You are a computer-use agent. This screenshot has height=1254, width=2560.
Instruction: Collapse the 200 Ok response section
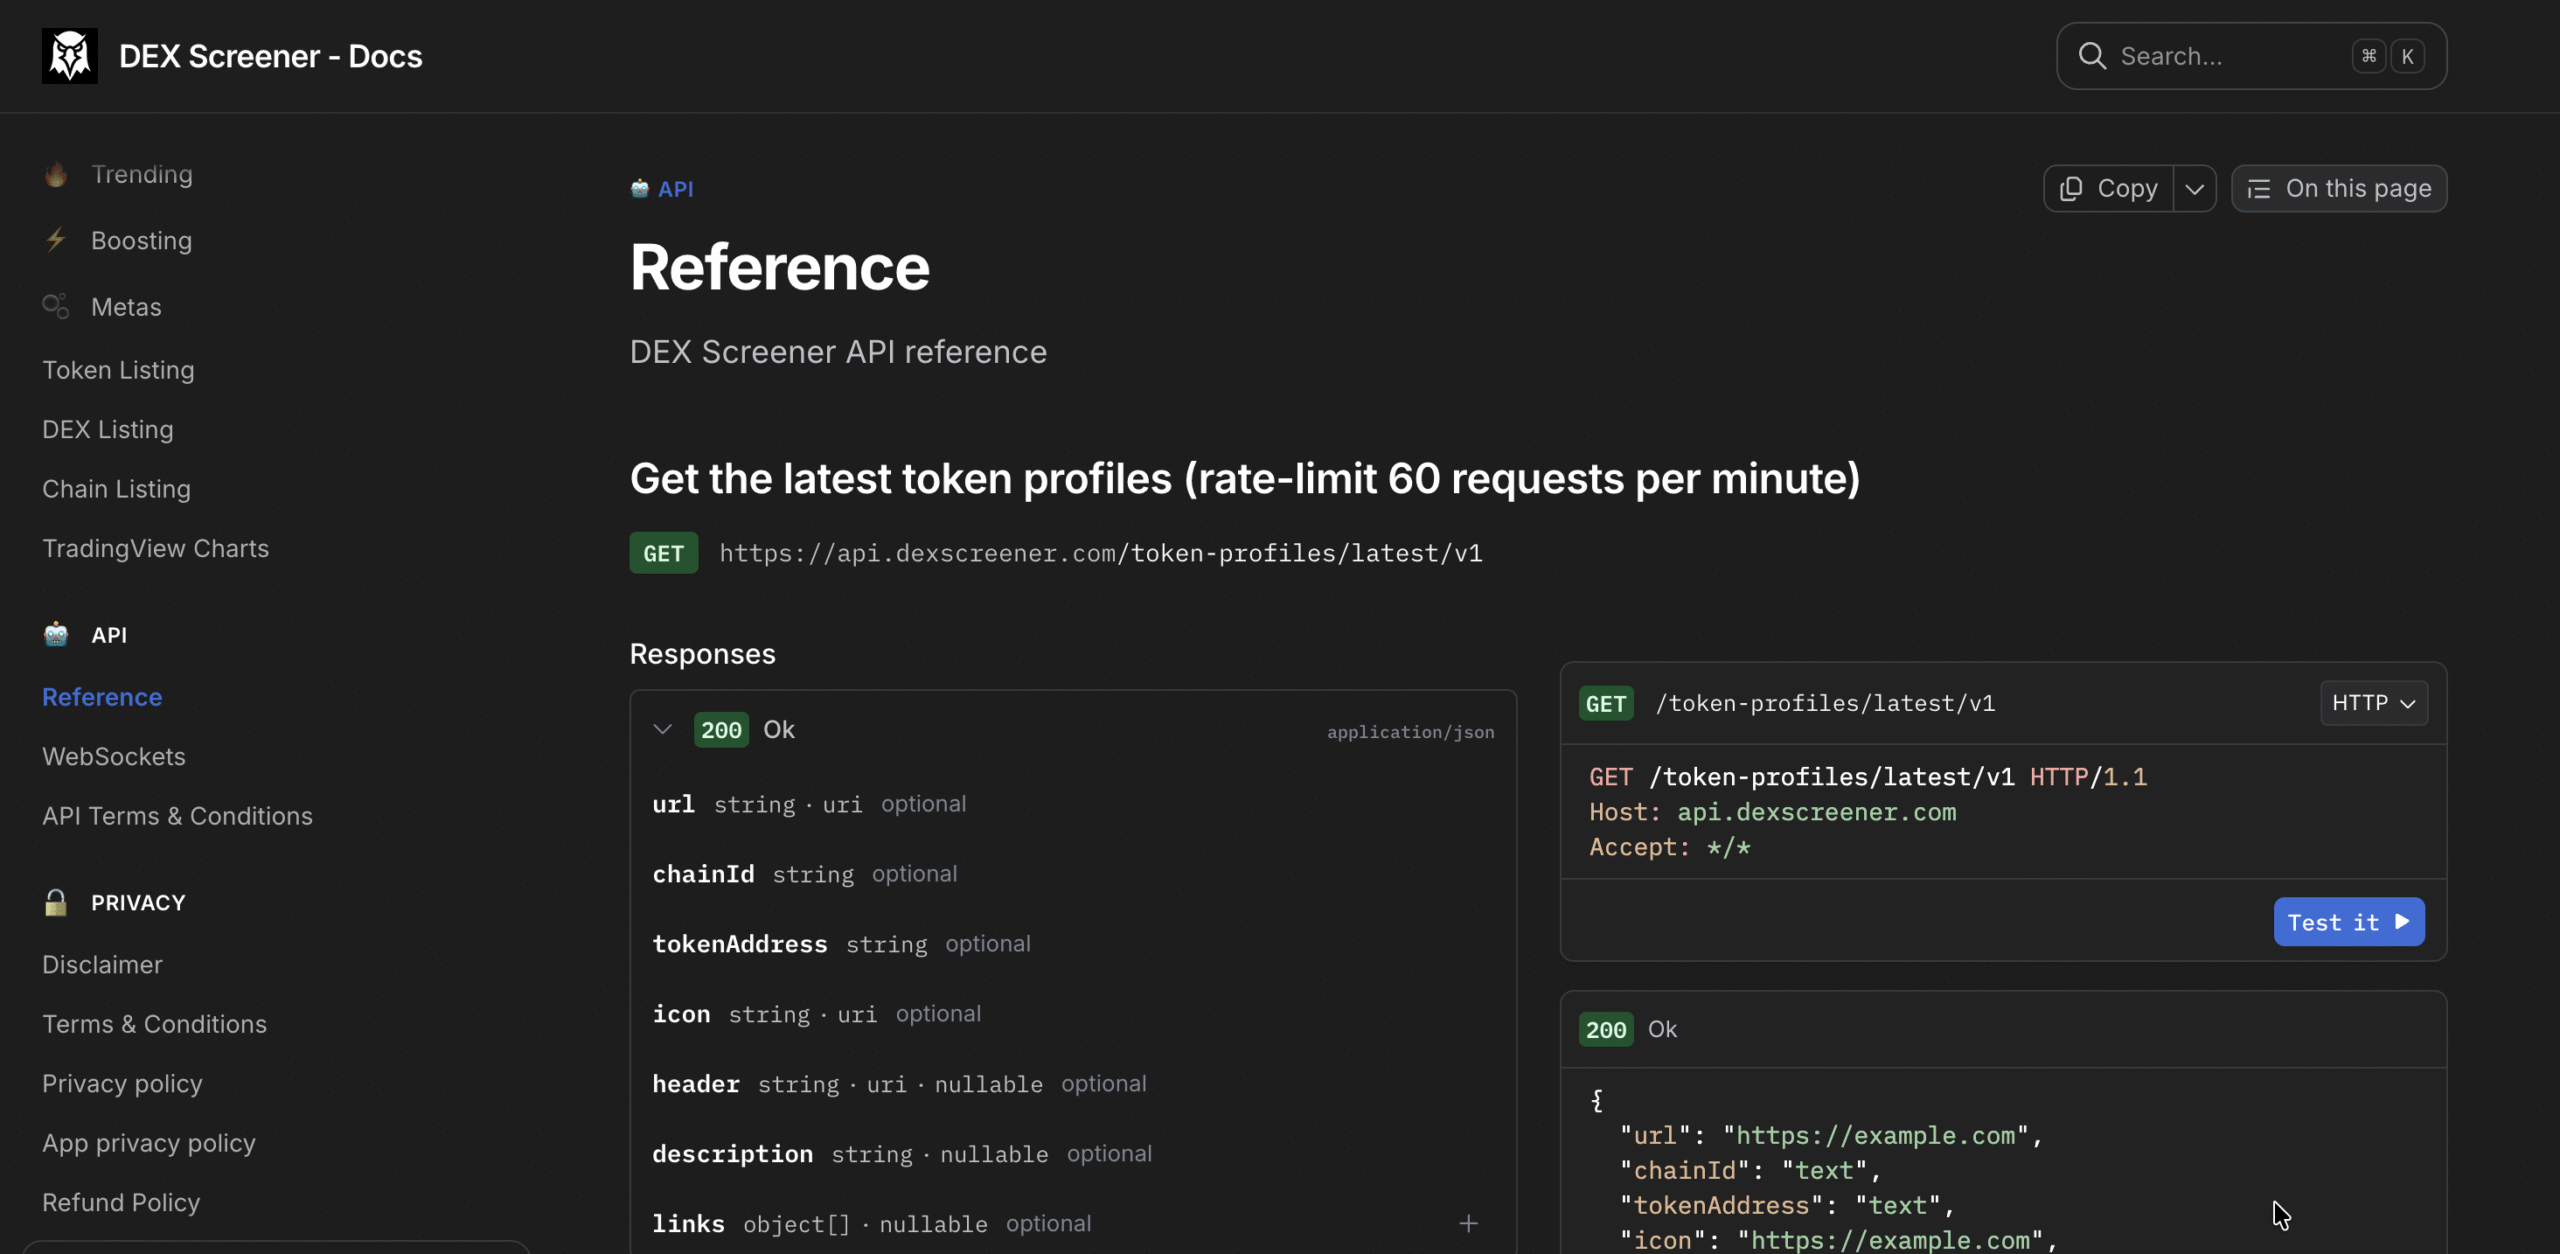coord(662,729)
